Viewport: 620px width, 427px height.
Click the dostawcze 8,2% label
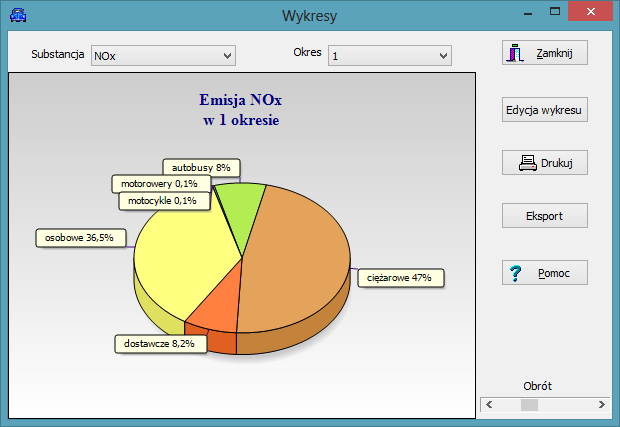pyautogui.click(x=161, y=344)
